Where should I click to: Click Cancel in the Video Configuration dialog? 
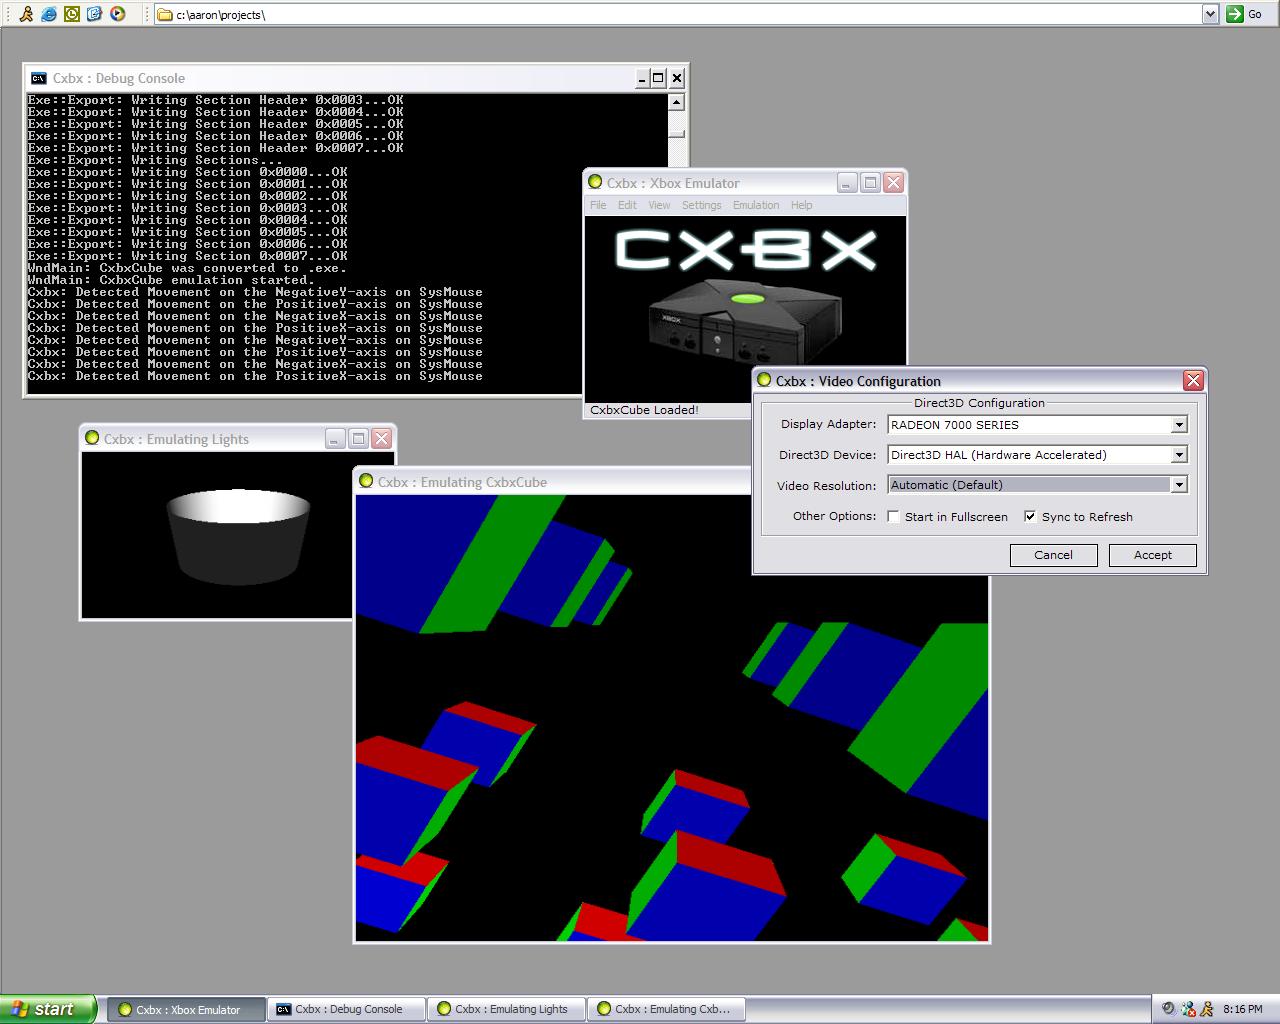pyautogui.click(x=1053, y=555)
